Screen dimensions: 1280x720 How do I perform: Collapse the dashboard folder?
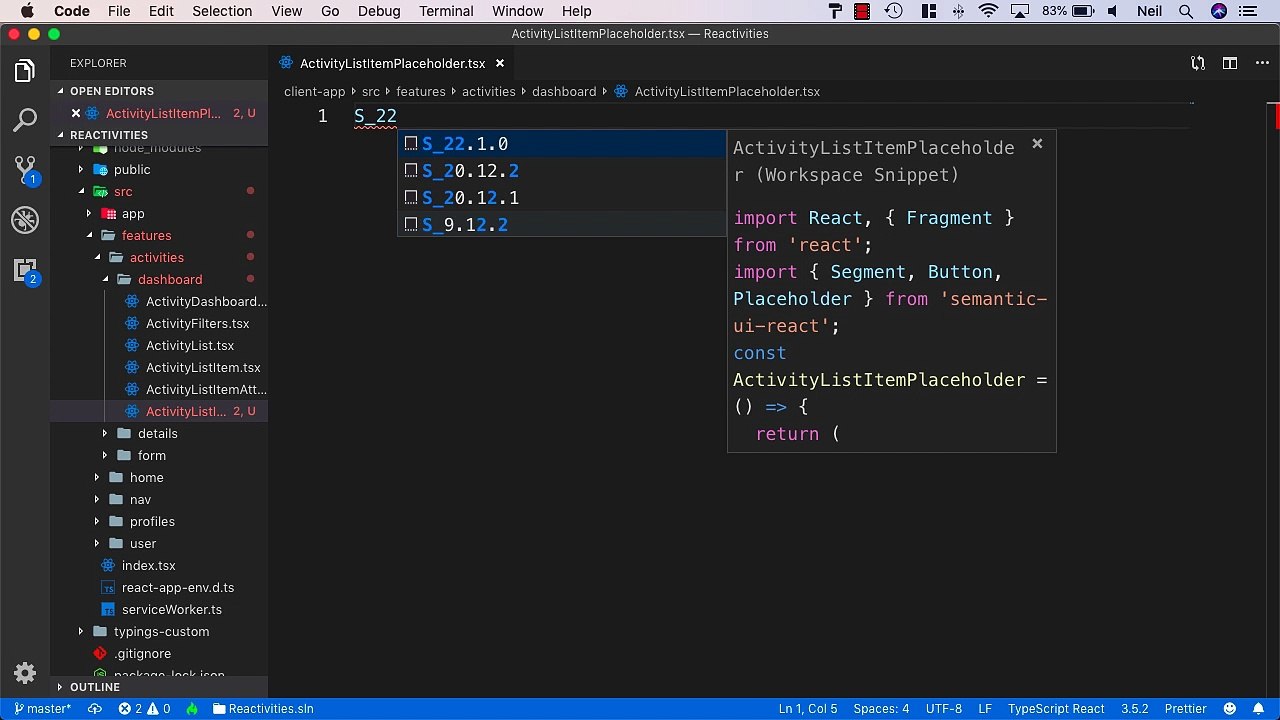coord(169,279)
